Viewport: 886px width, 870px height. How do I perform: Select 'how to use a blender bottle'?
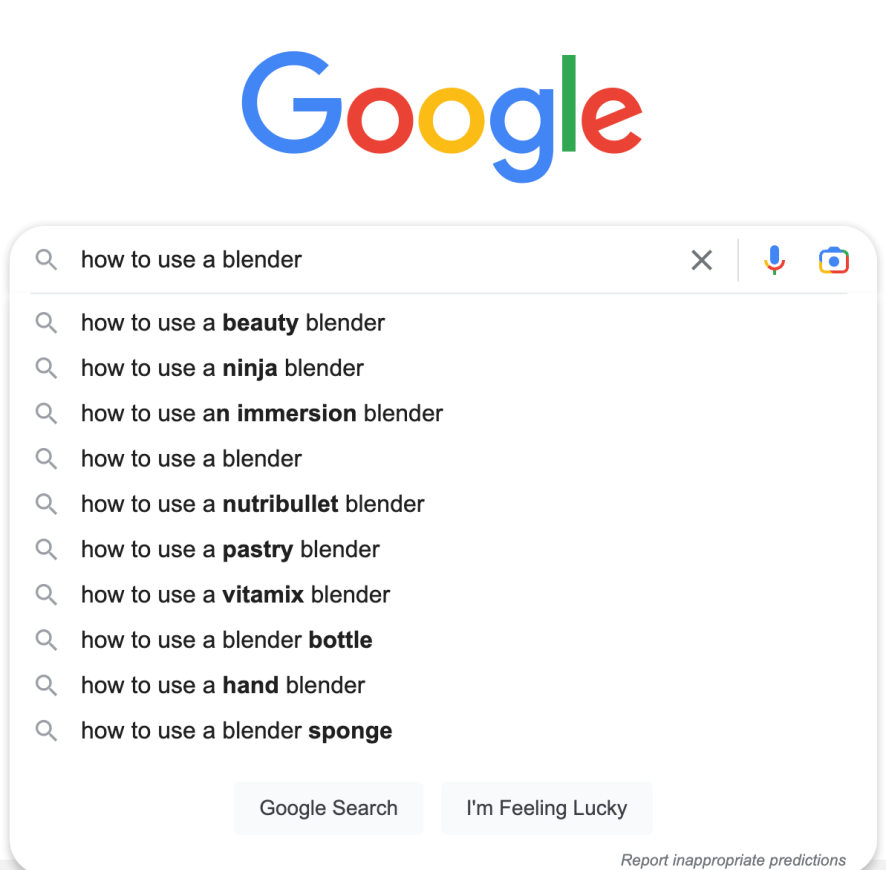(443, 640)
